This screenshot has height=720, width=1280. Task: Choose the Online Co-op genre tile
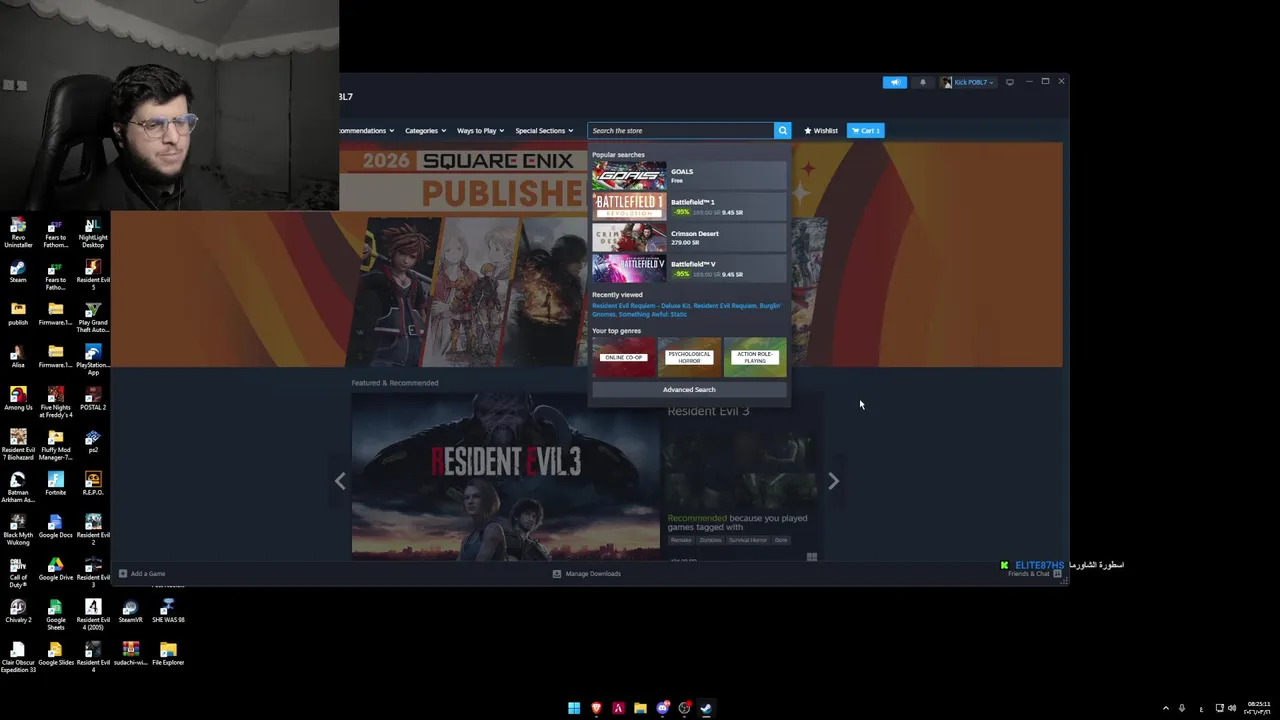(x=624, y=358)
